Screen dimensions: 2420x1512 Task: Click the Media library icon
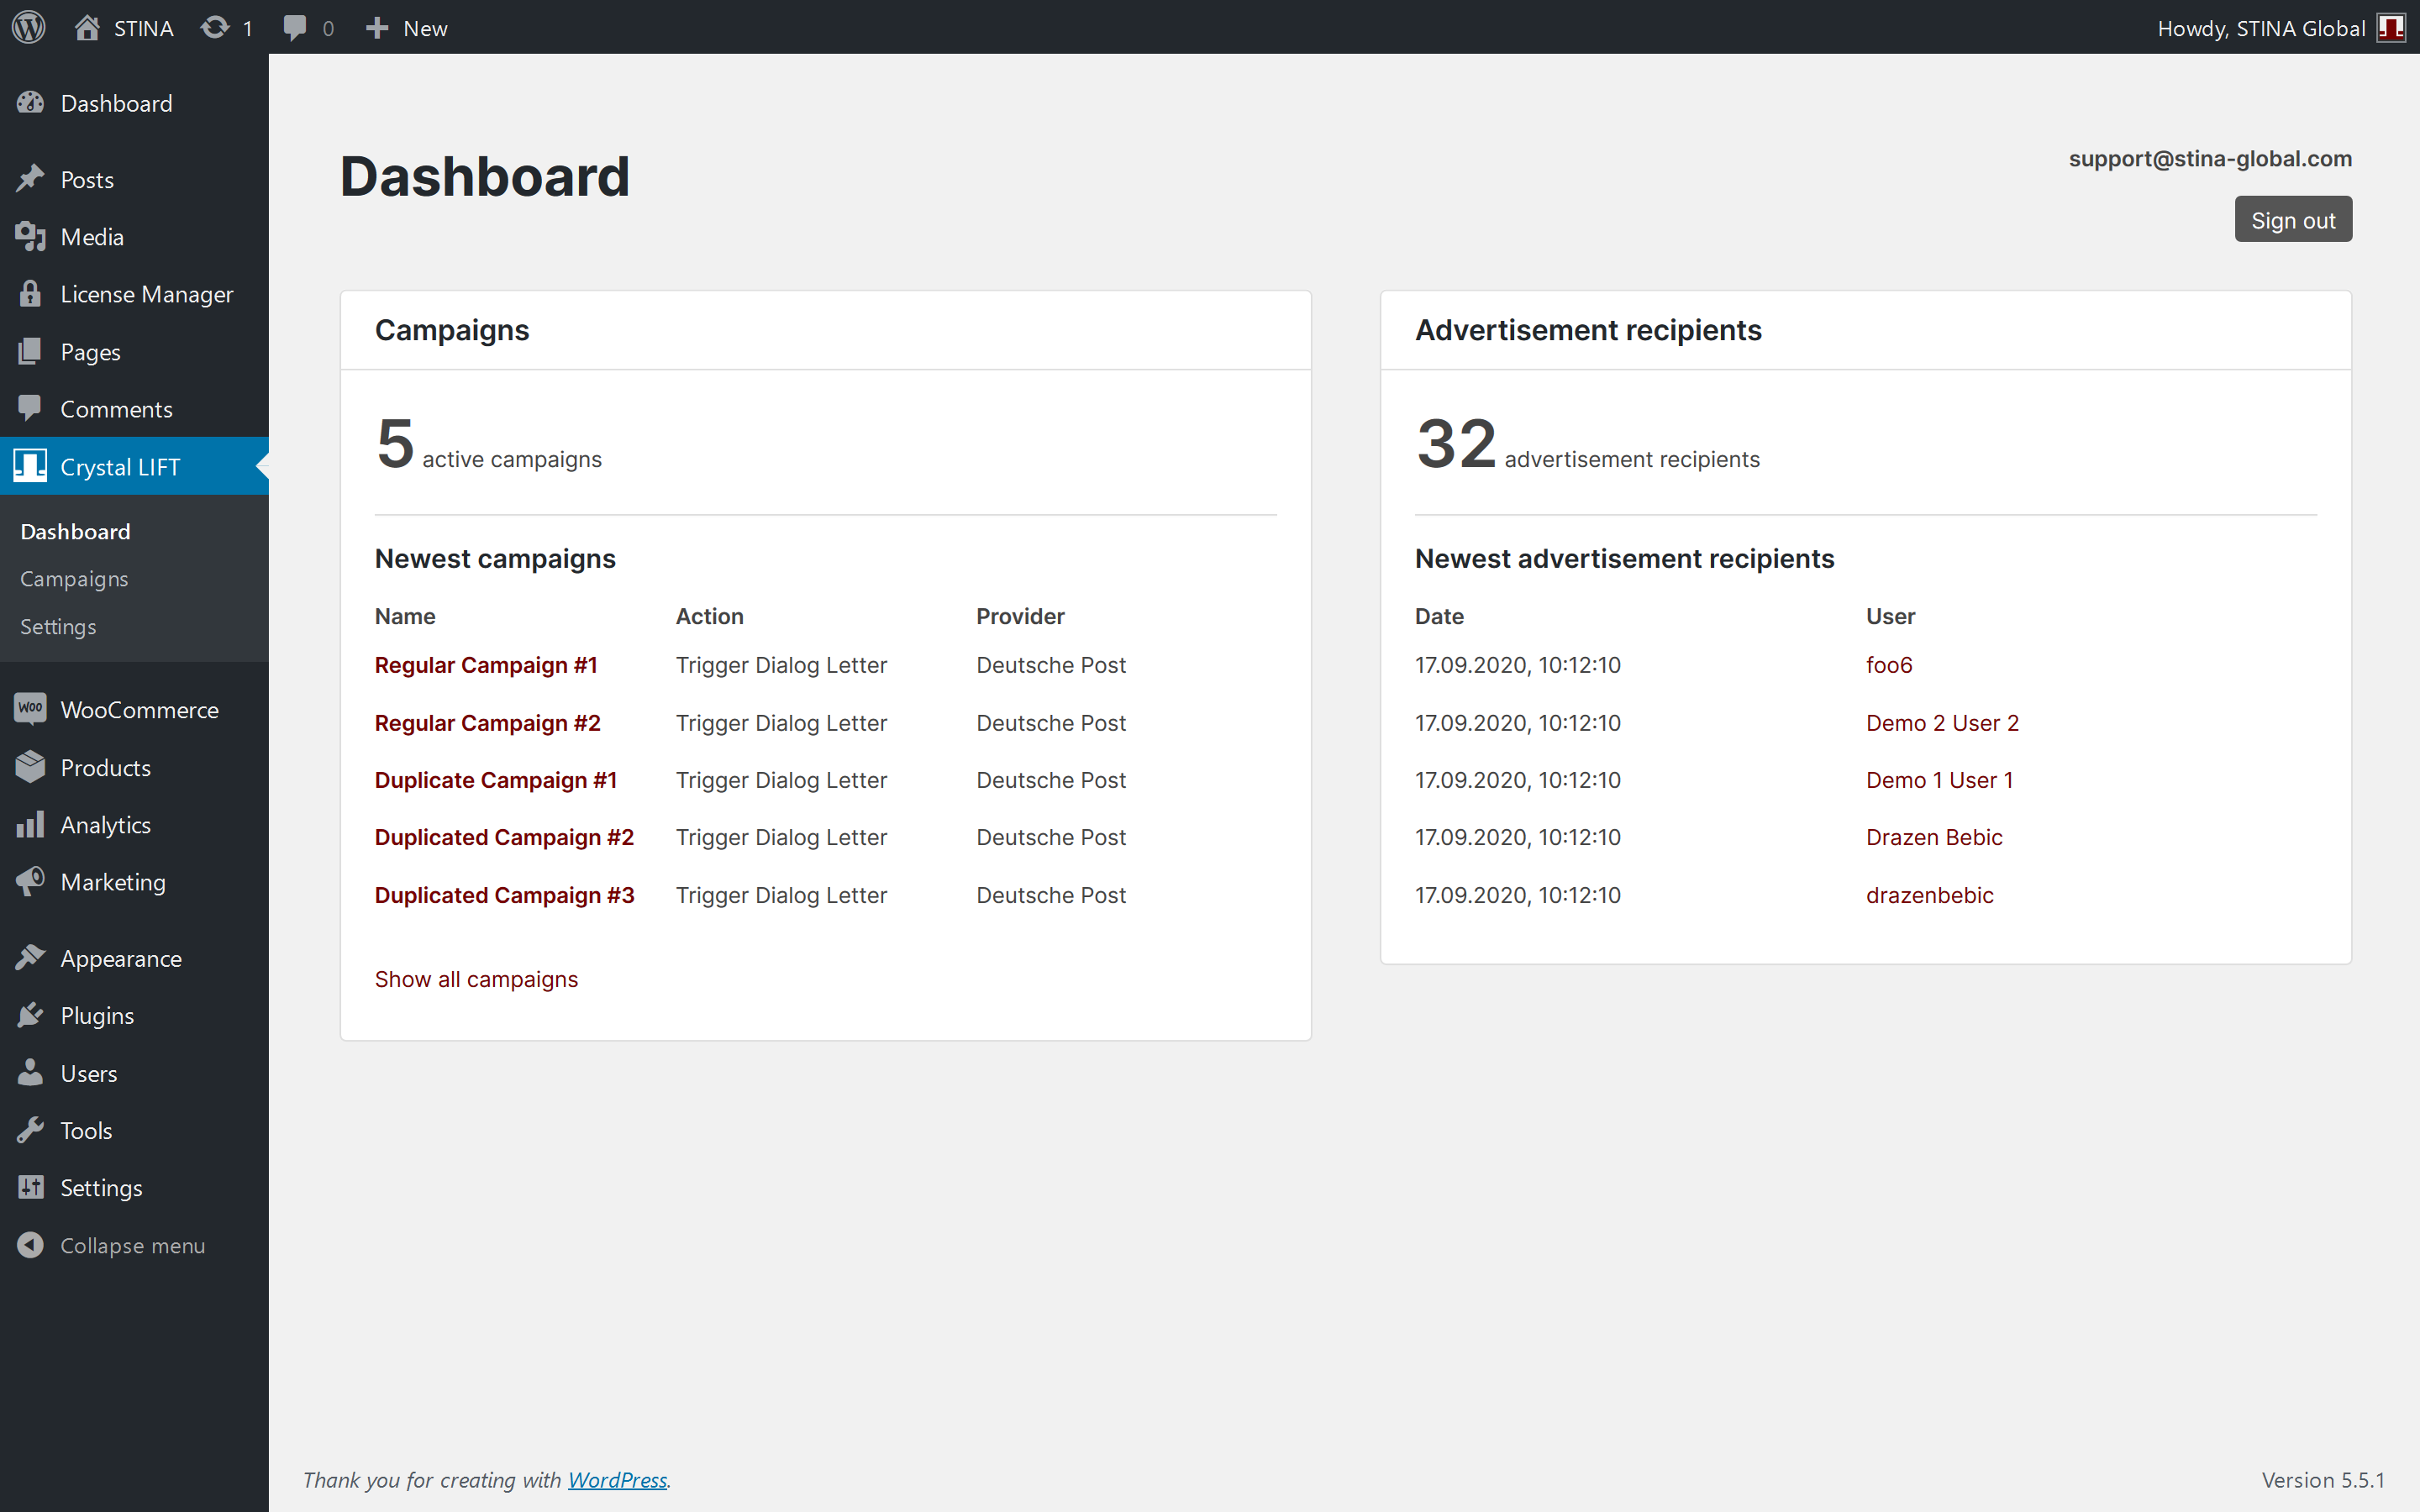30,236
